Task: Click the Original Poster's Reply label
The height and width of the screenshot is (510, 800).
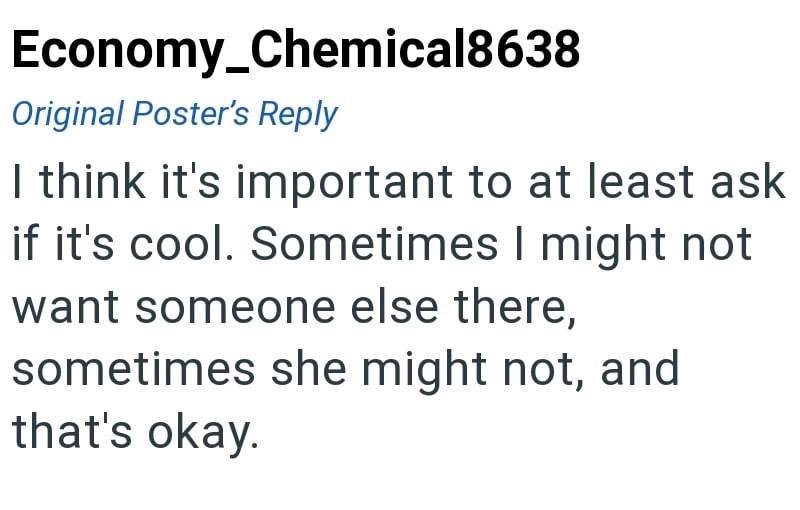Action: pyautogui.click(x=174, y=114)
